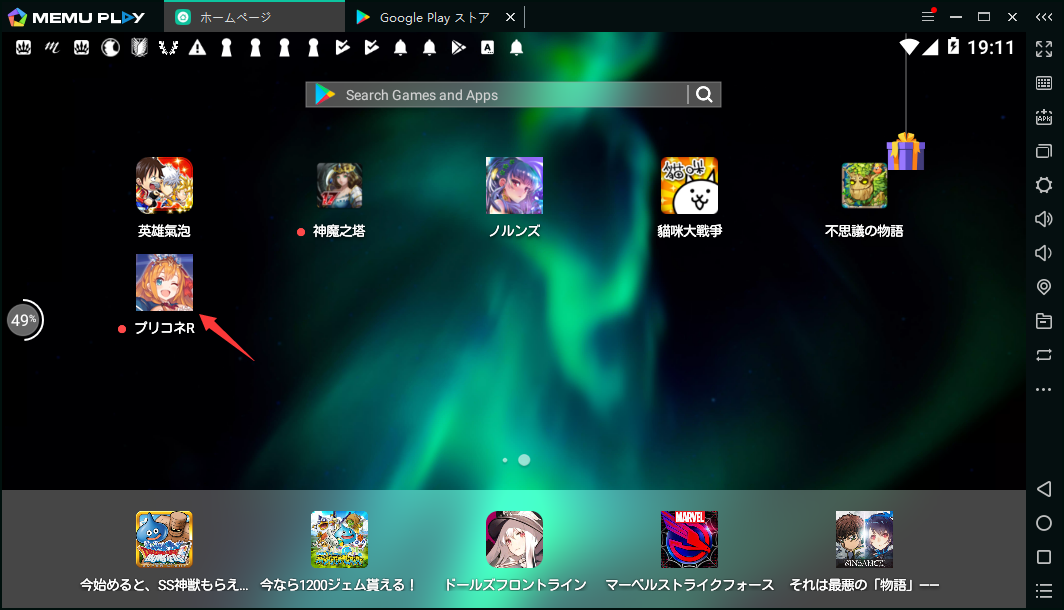Click the Search Games and Apps field
The image size is (1064, 610).
500,94
